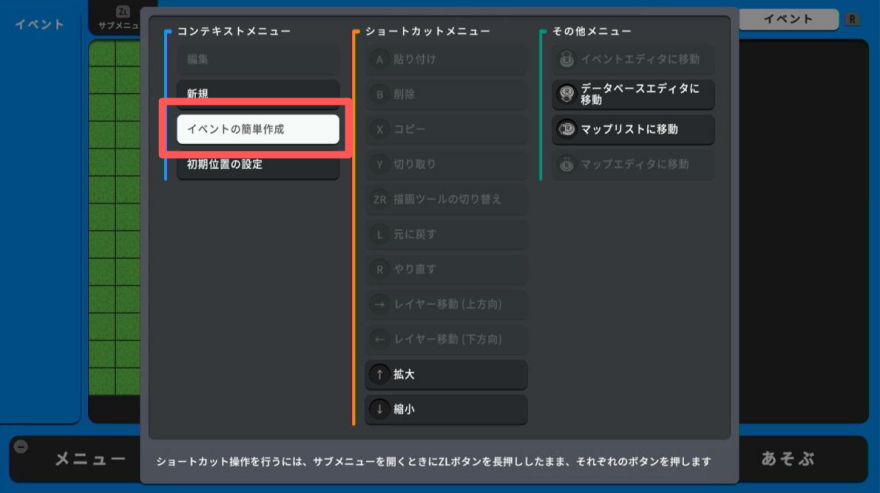The height and width of the screenshot is (493, 880).
Task: Click the その他メニュー heading
Action: [592, 31]
